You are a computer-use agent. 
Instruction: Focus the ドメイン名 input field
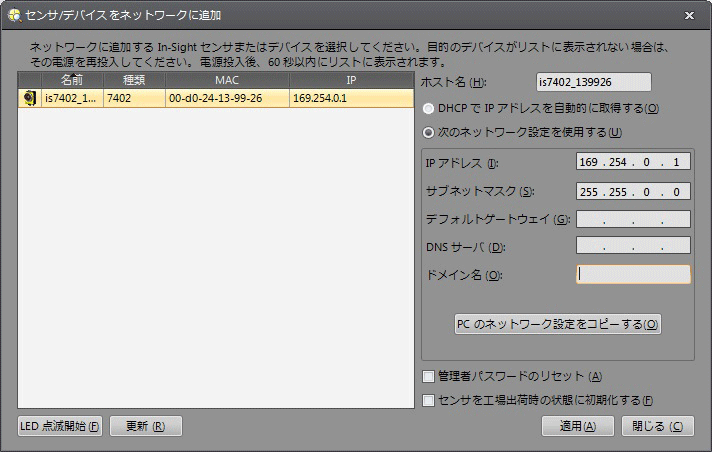(633, 274)
